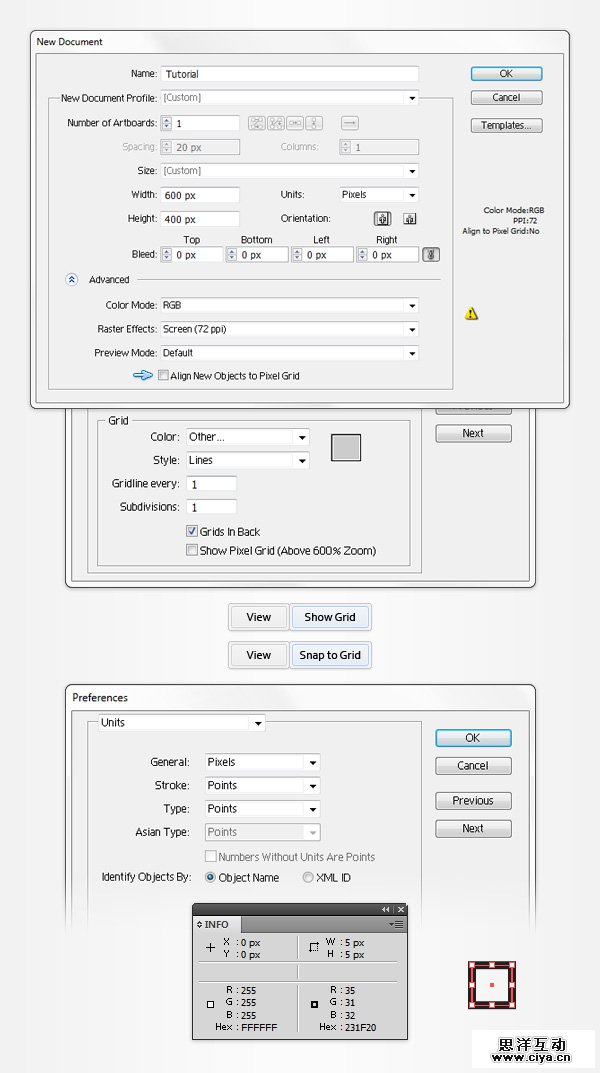Click the Templates button

point(506,126)
